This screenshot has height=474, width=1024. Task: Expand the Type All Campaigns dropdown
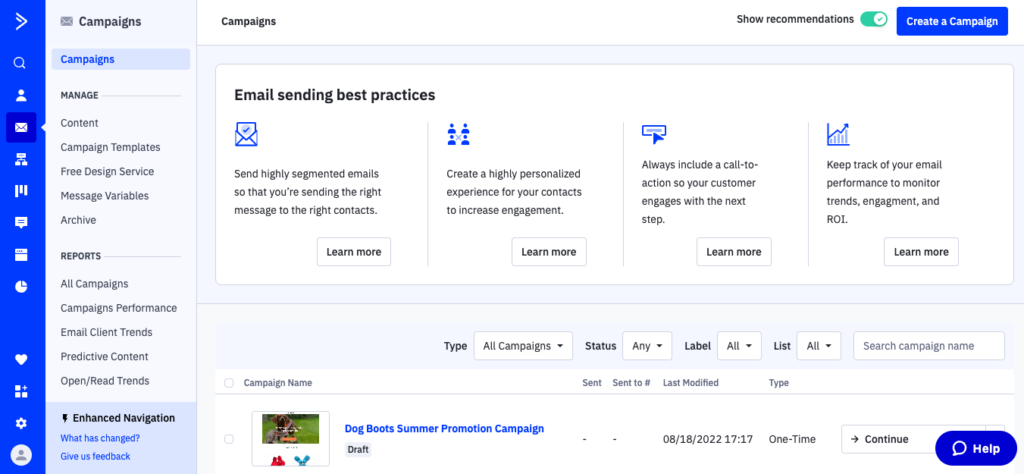pyautogui.click(x=522, y=346)
